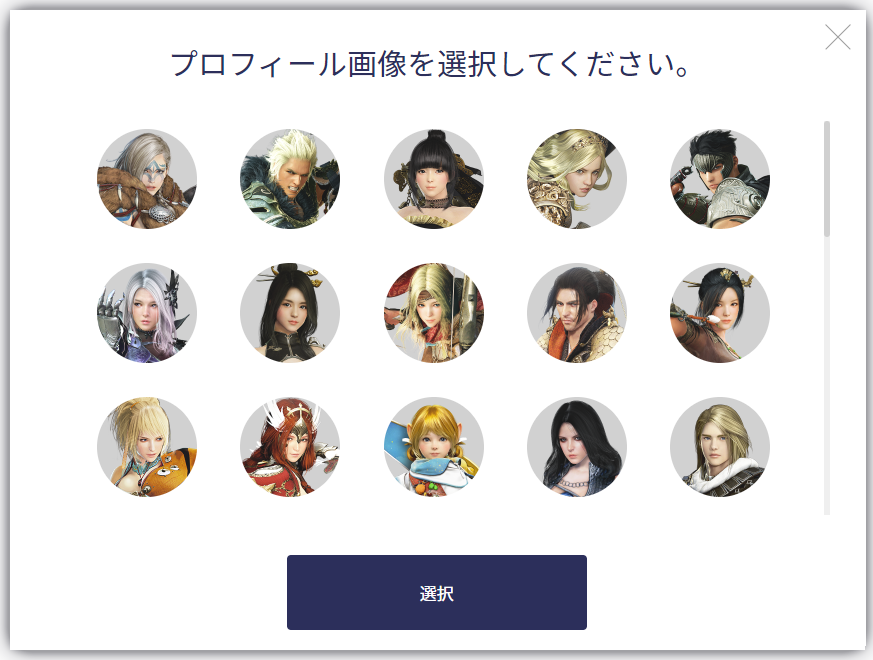Screen dimensions: 873x660
Task: Select the silver-purple haired woman with claw gauntlet
Action: pos(147,312)
